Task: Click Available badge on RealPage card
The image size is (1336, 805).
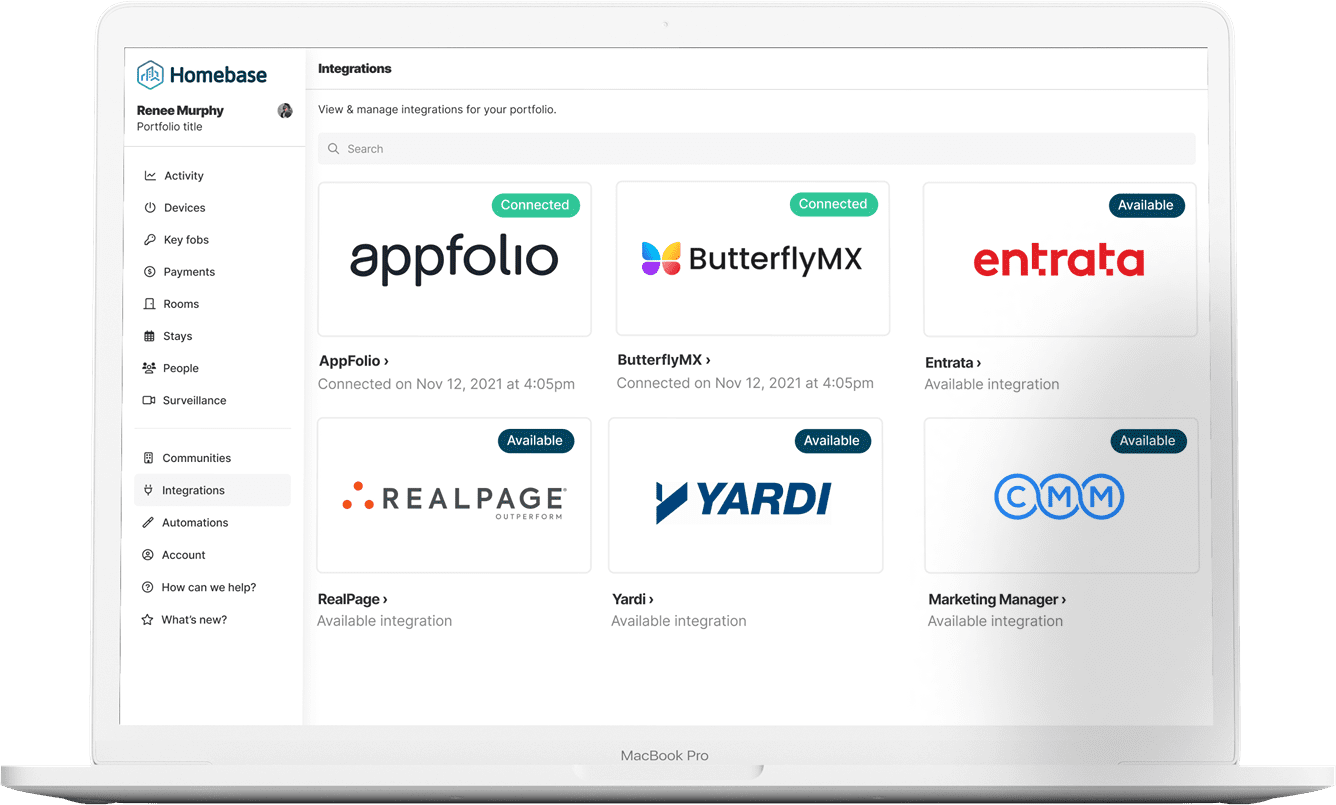Action: 535,441
